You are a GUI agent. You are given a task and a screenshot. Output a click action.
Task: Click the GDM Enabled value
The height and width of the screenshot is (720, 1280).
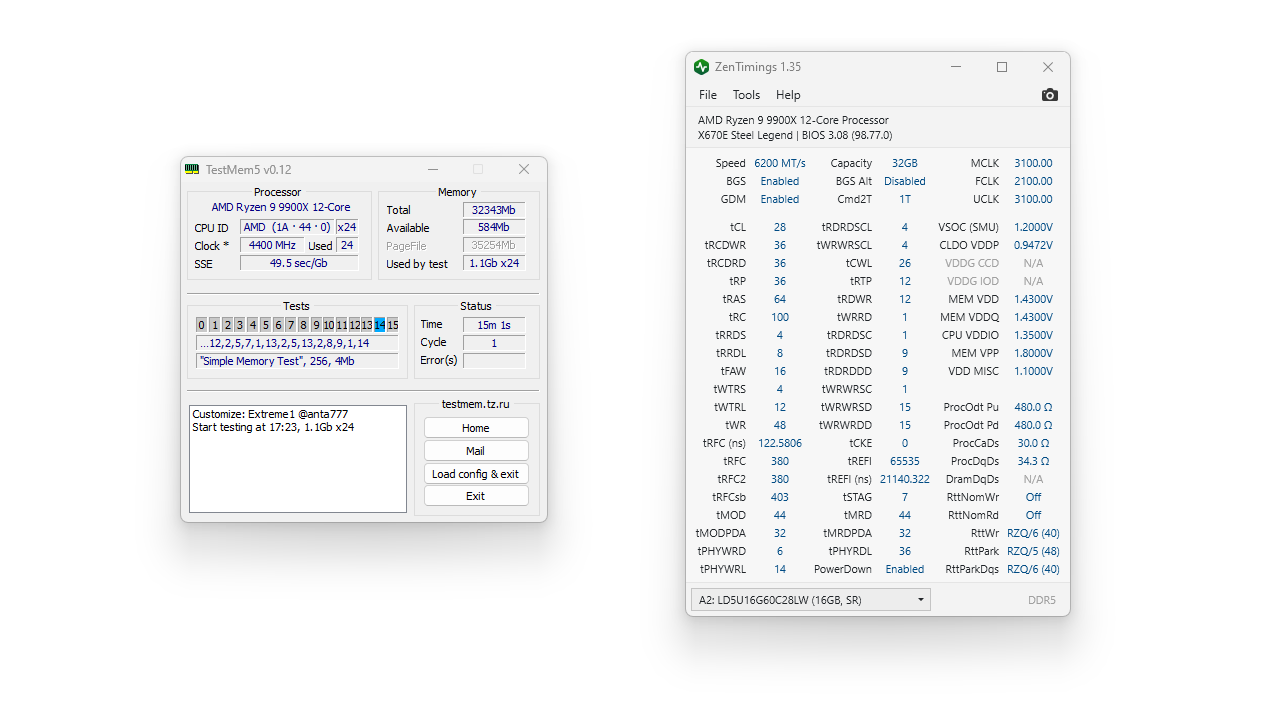click(780, 199)
